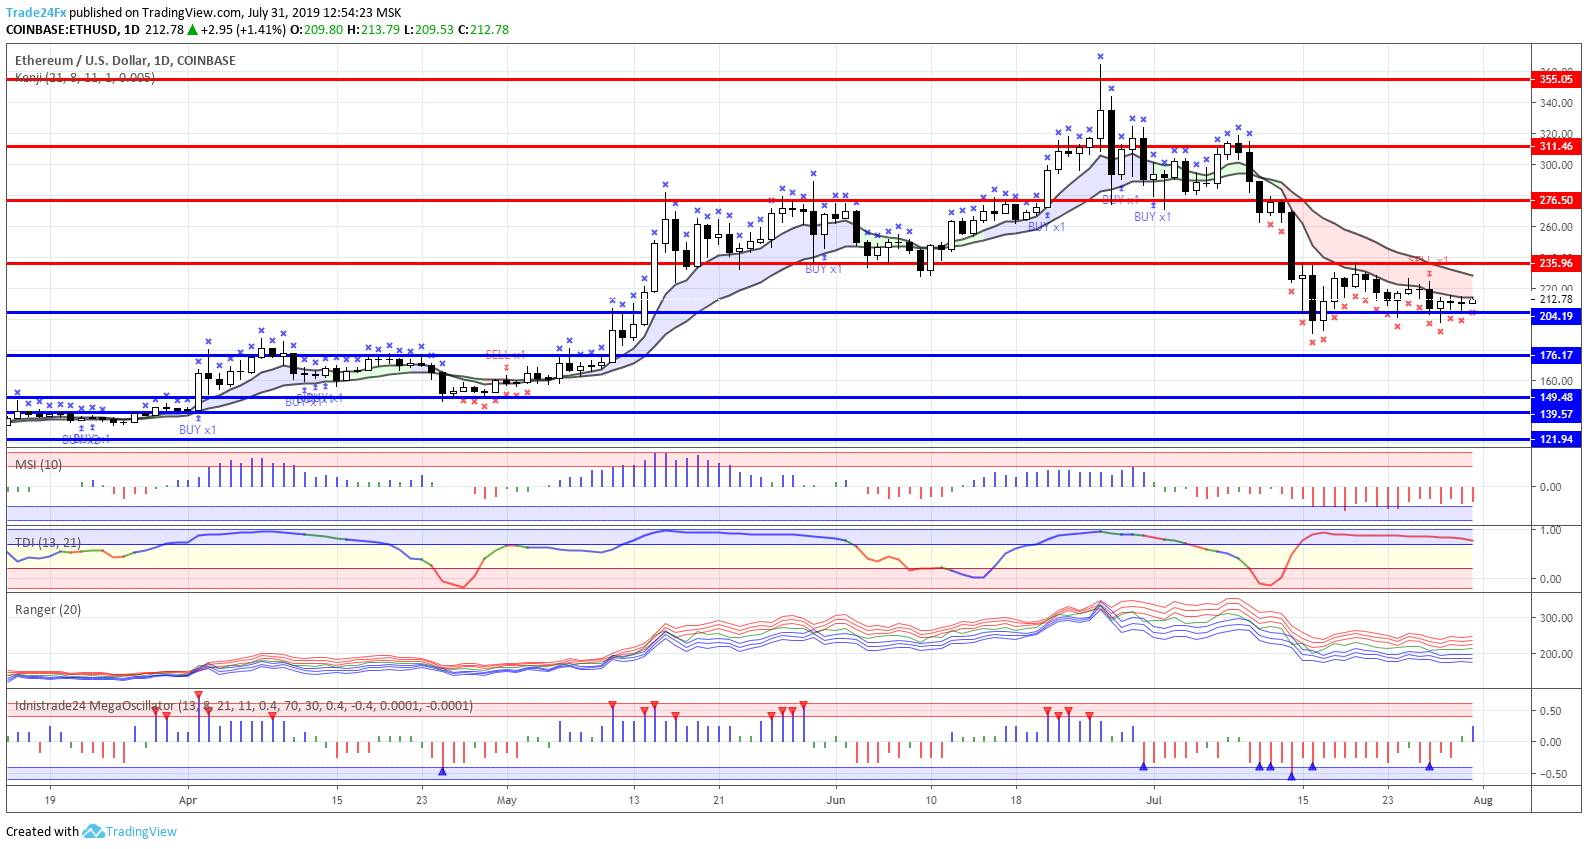Click the L:209.53 low price value in the header
This screenshot has height=849, width=1588.
coord(429,30)
